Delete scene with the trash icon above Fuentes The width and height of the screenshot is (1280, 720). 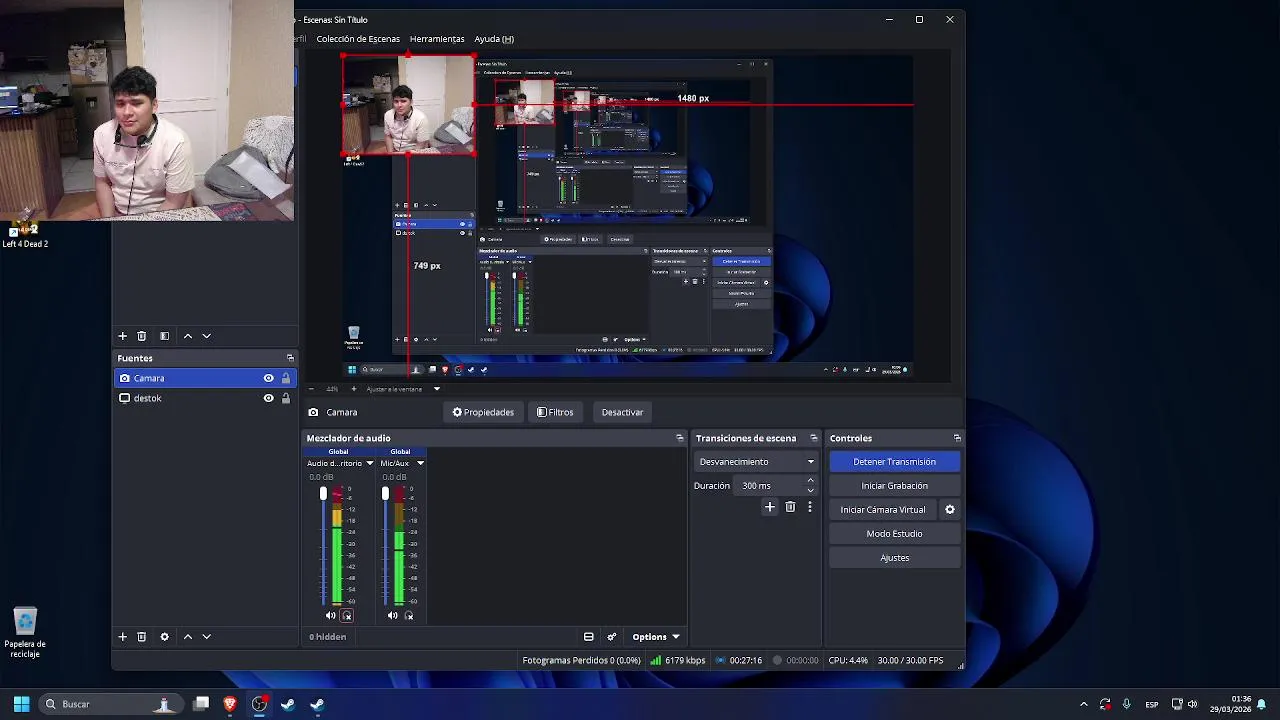coord(141,336)
